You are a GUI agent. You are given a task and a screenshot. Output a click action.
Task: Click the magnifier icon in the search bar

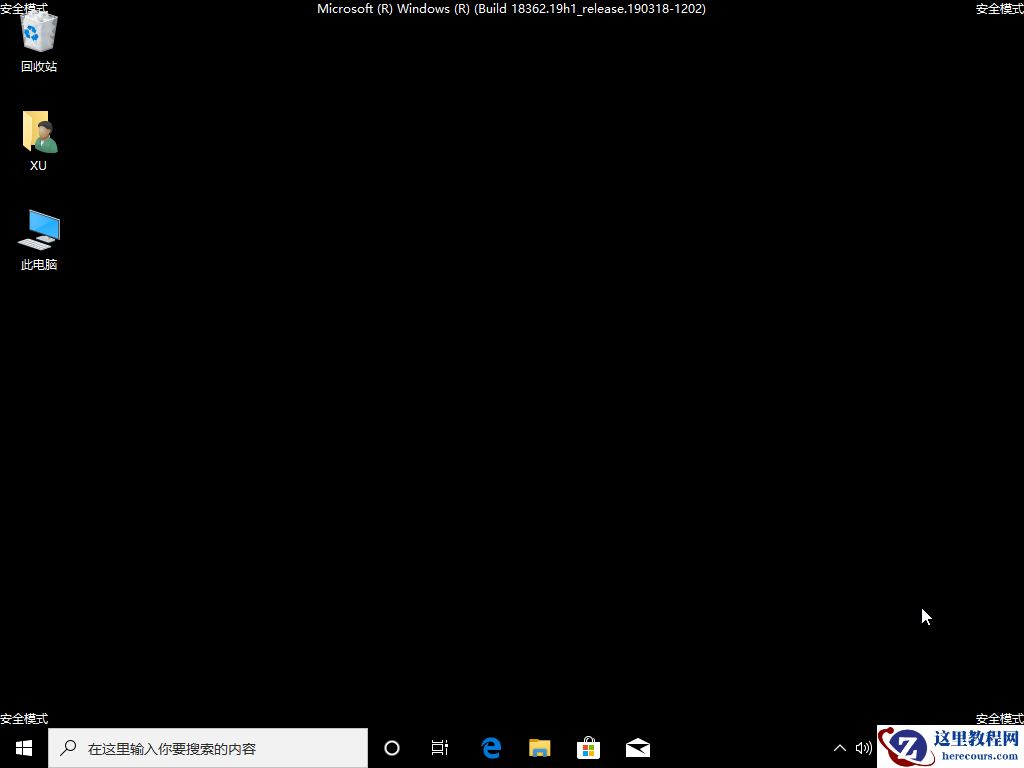click(x=68, y=747)
